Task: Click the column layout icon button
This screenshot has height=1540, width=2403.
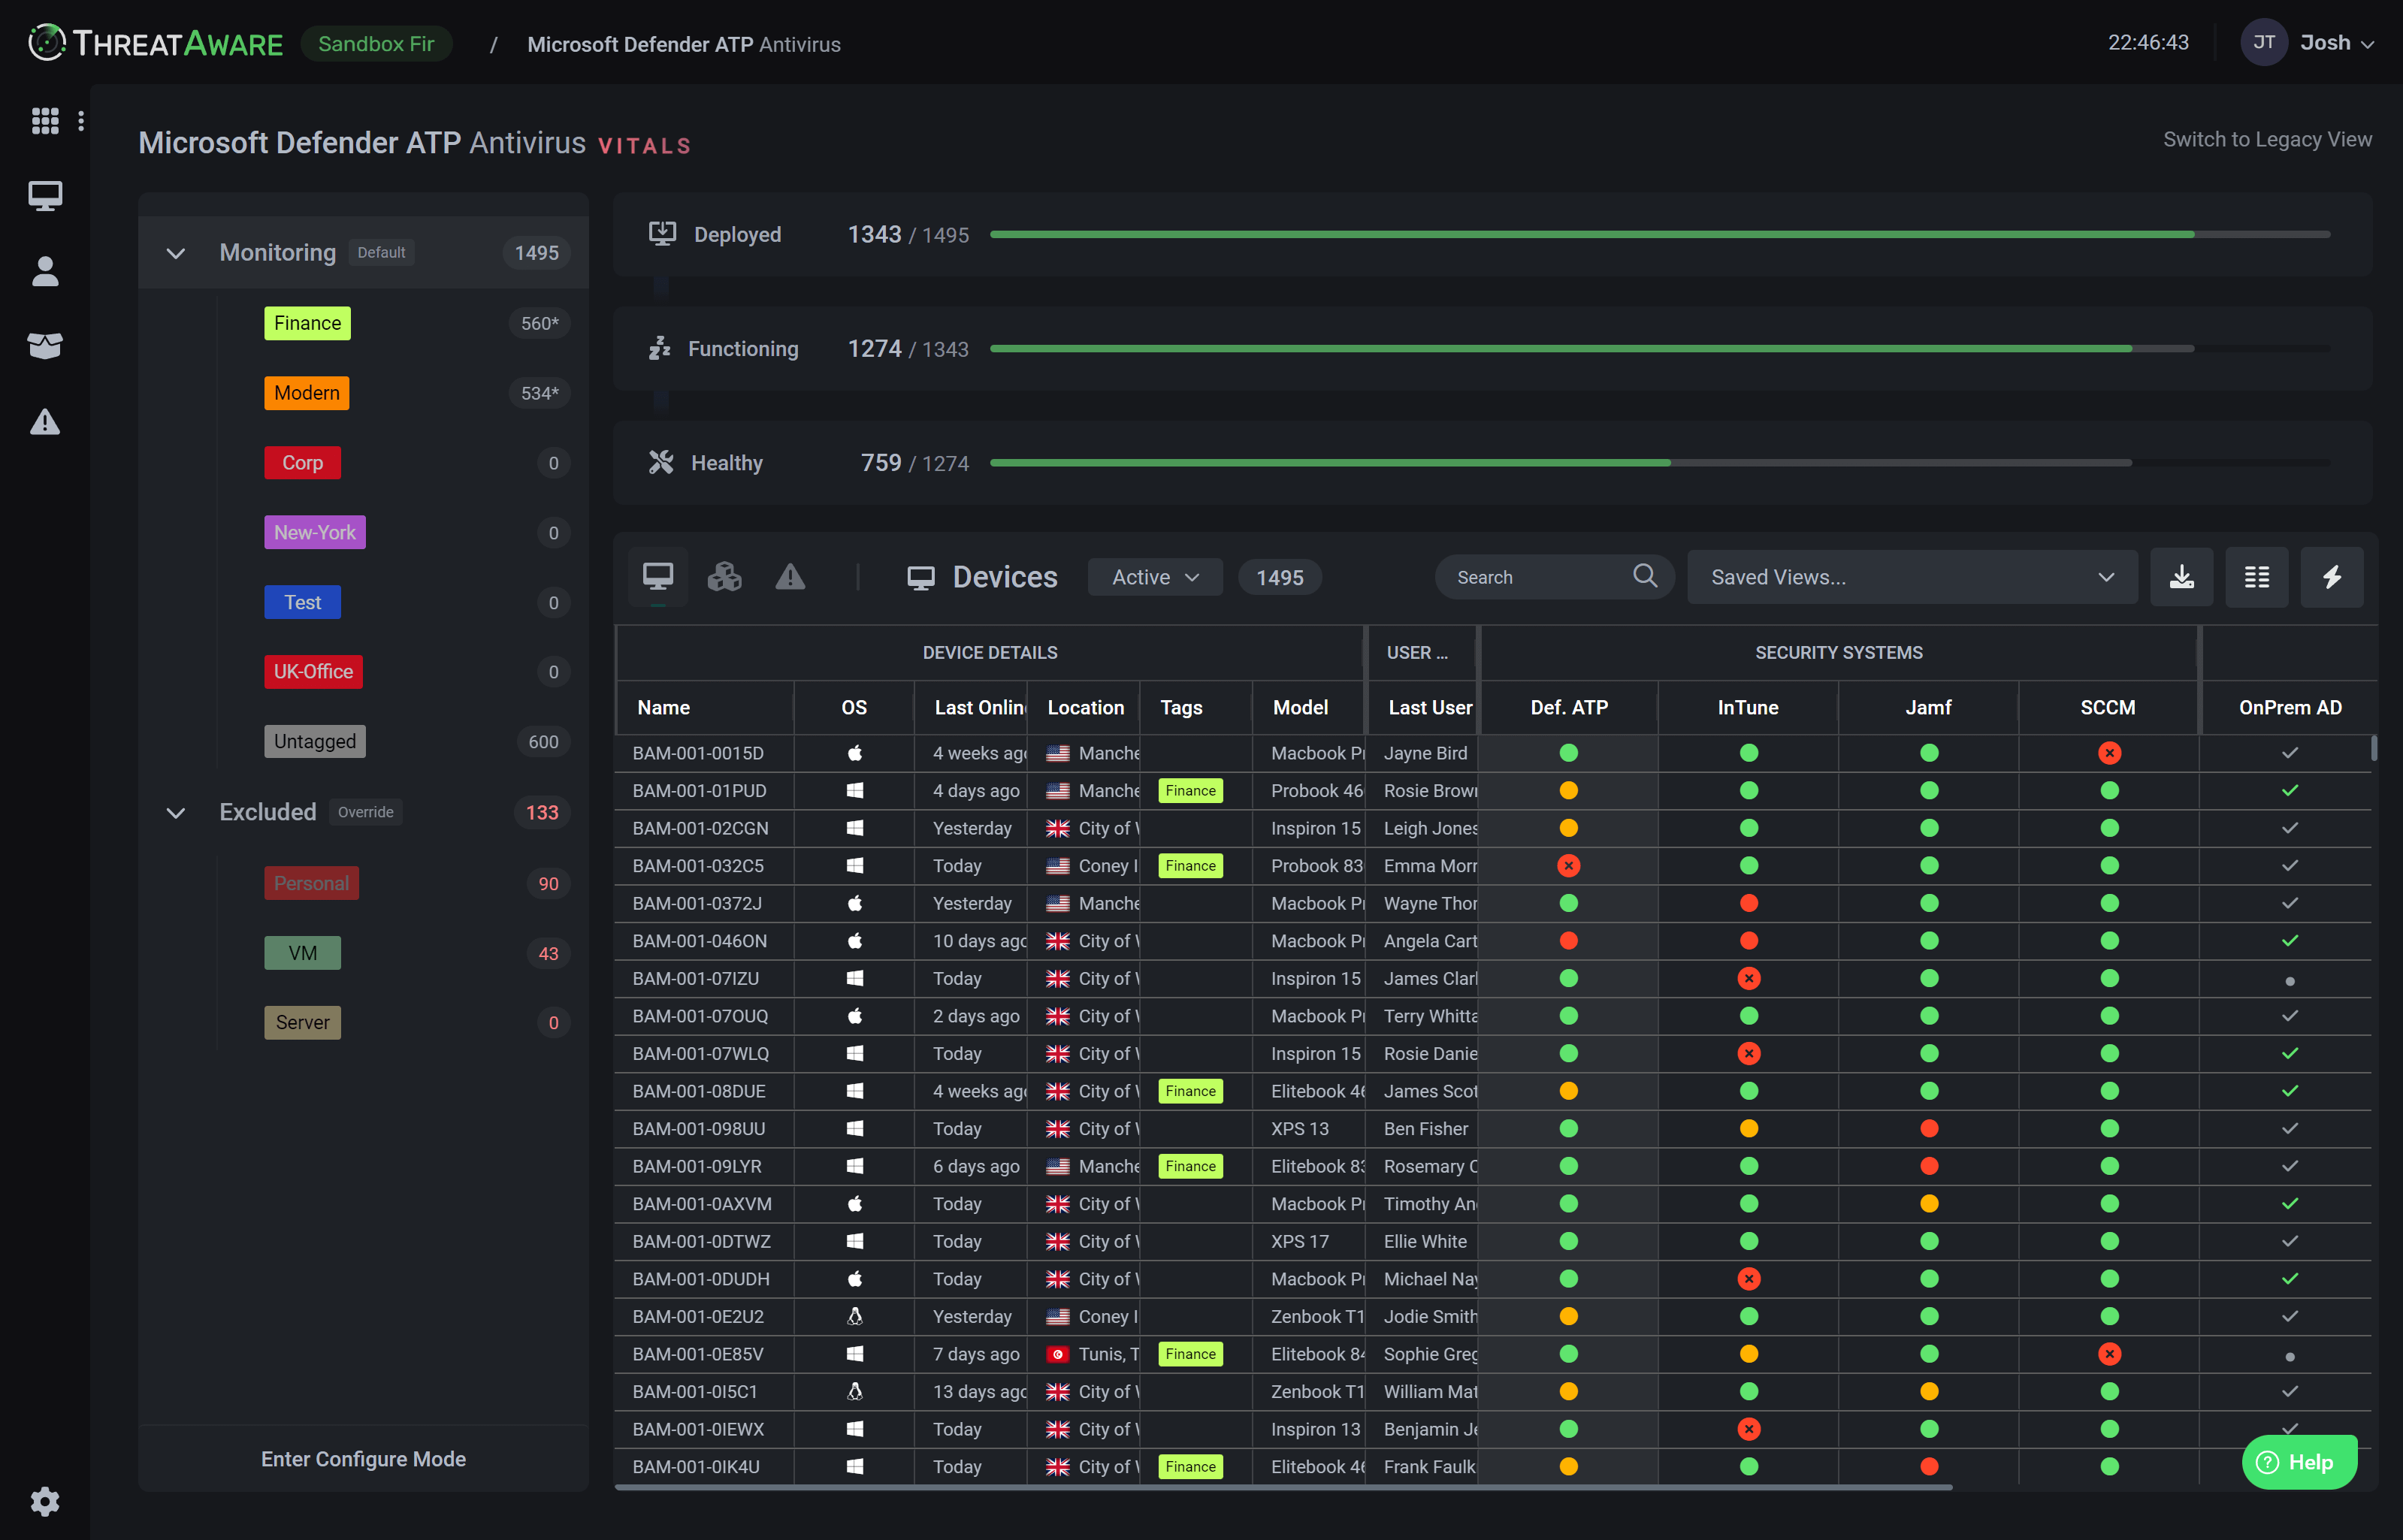Action: (x=2256, y=577)
